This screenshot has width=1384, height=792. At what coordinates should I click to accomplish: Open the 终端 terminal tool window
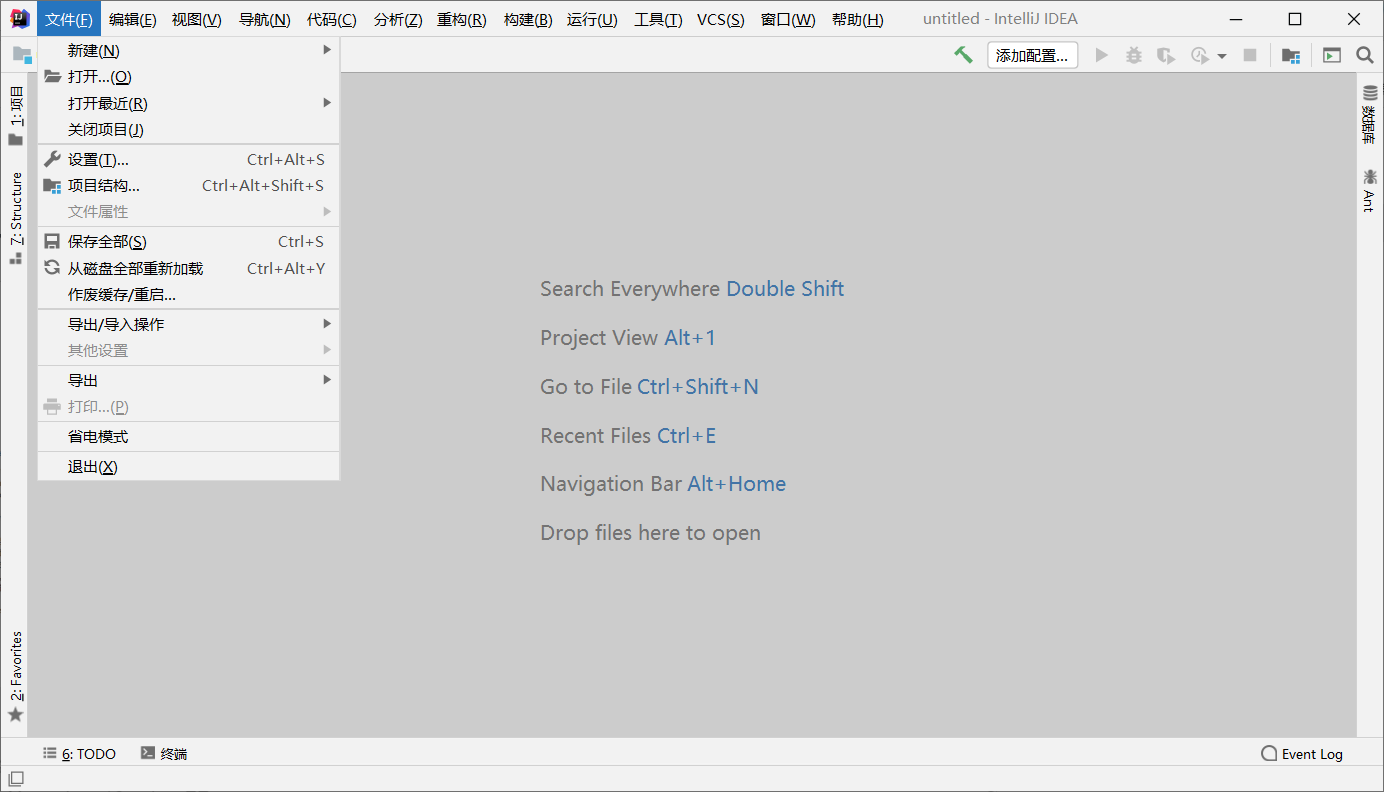164,754
